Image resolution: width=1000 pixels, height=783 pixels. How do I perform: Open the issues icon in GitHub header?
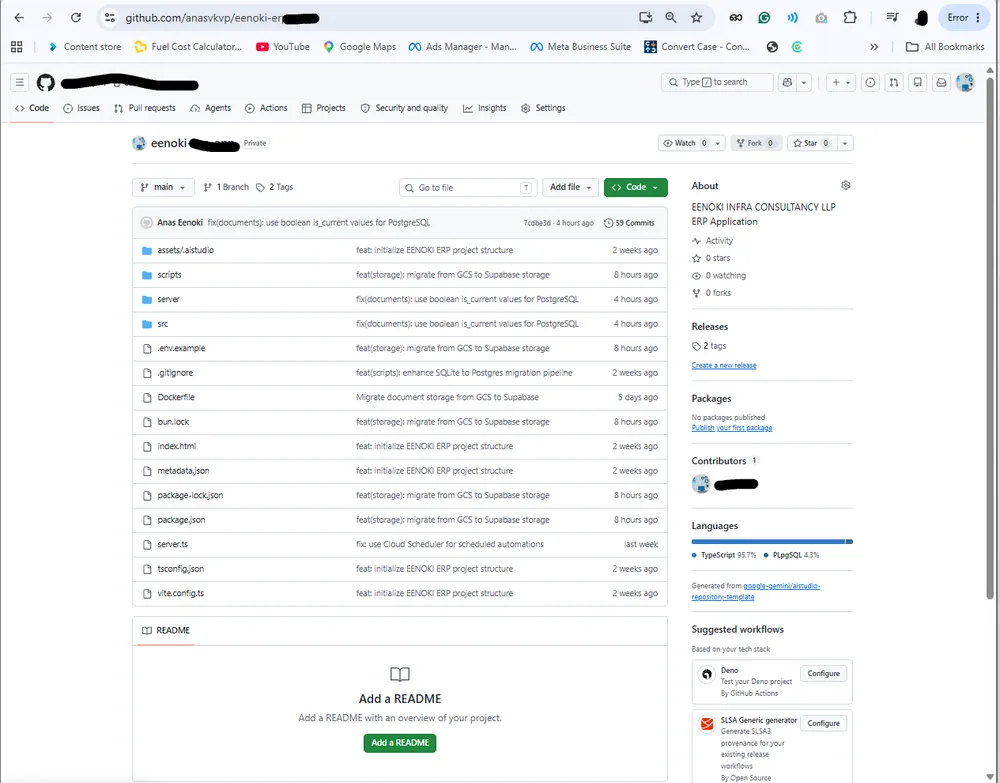pyautogui.click(x=871, y=82)
